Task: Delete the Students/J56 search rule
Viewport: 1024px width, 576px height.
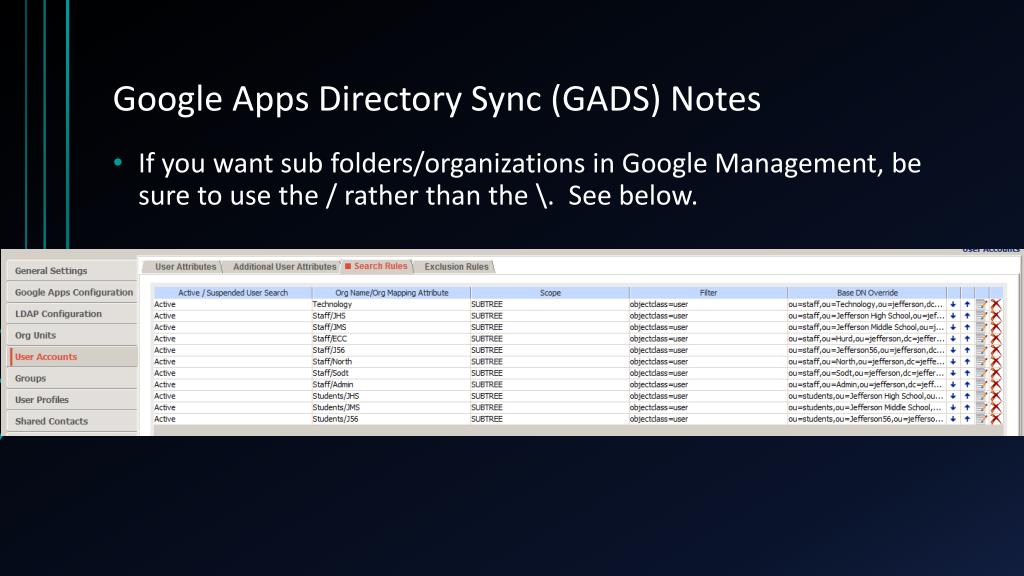Action: 995,419
